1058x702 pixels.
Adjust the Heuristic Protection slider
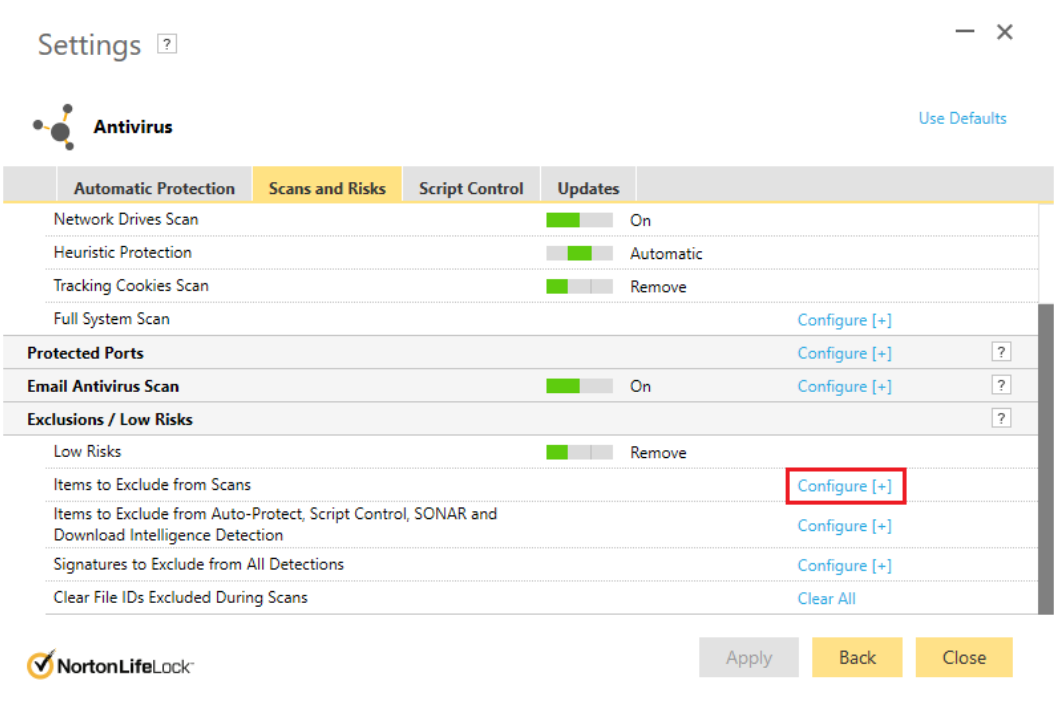[579, 254]
